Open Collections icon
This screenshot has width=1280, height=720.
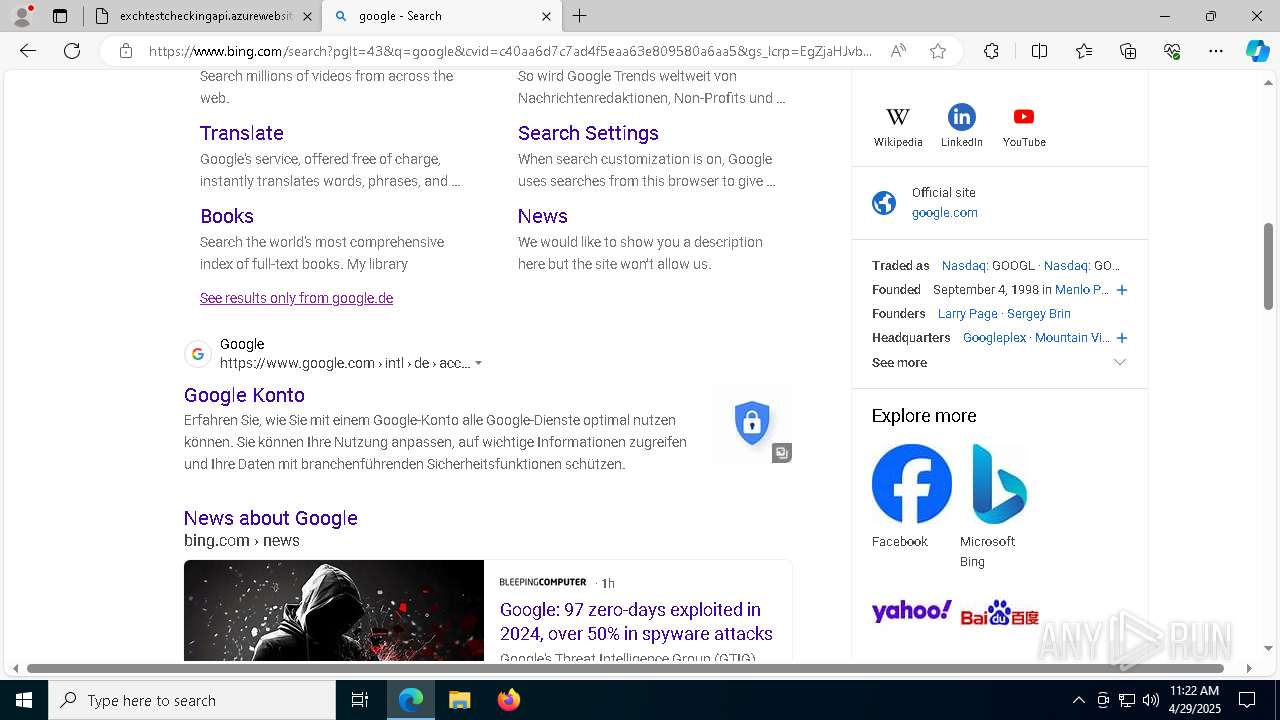pos(1128,51)
